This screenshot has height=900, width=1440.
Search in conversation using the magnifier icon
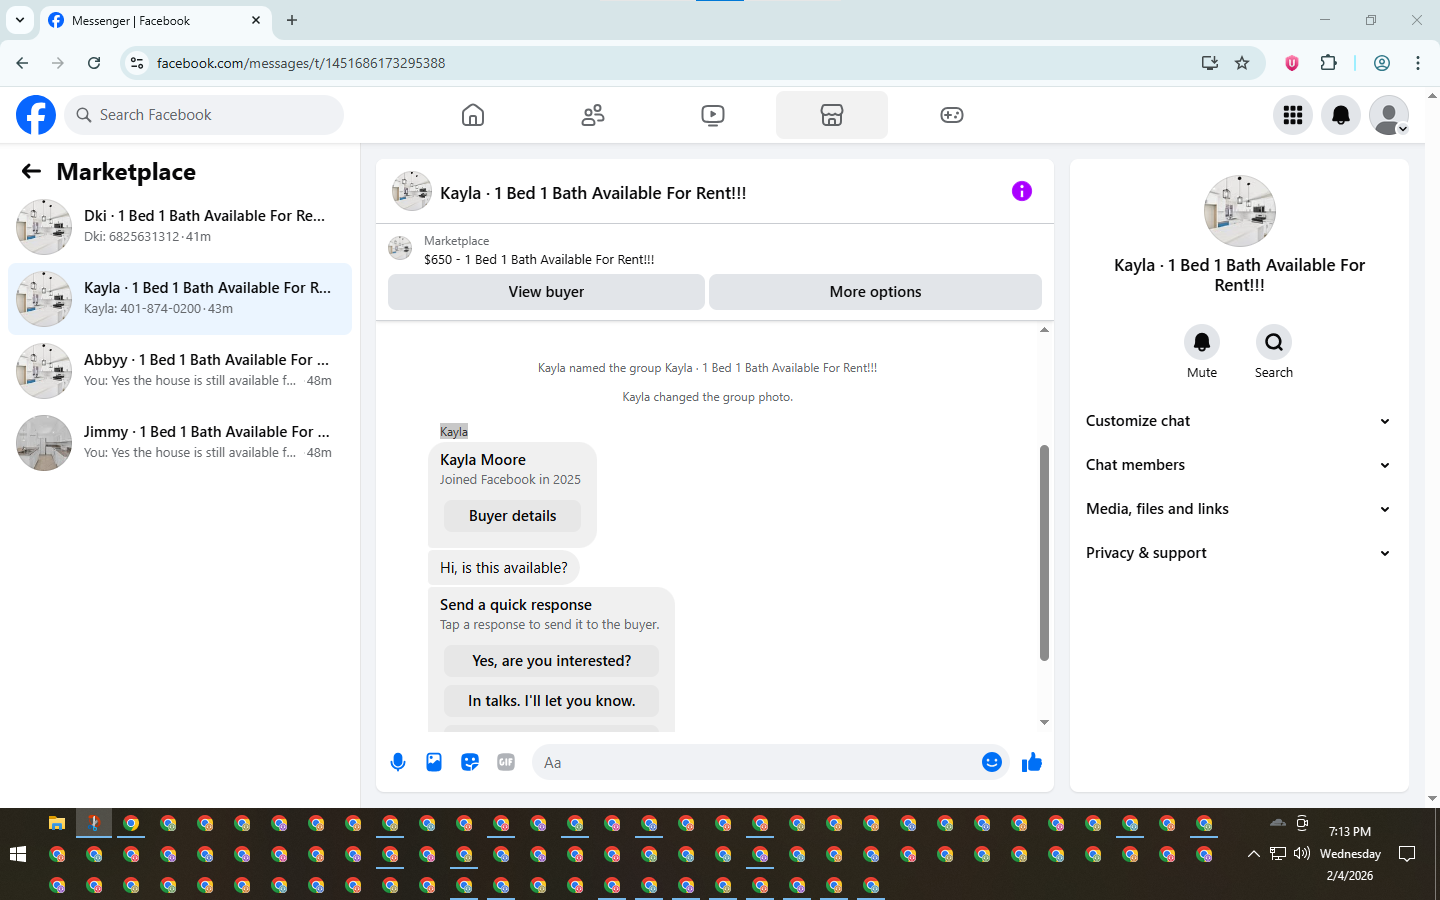click(1274, 342)
